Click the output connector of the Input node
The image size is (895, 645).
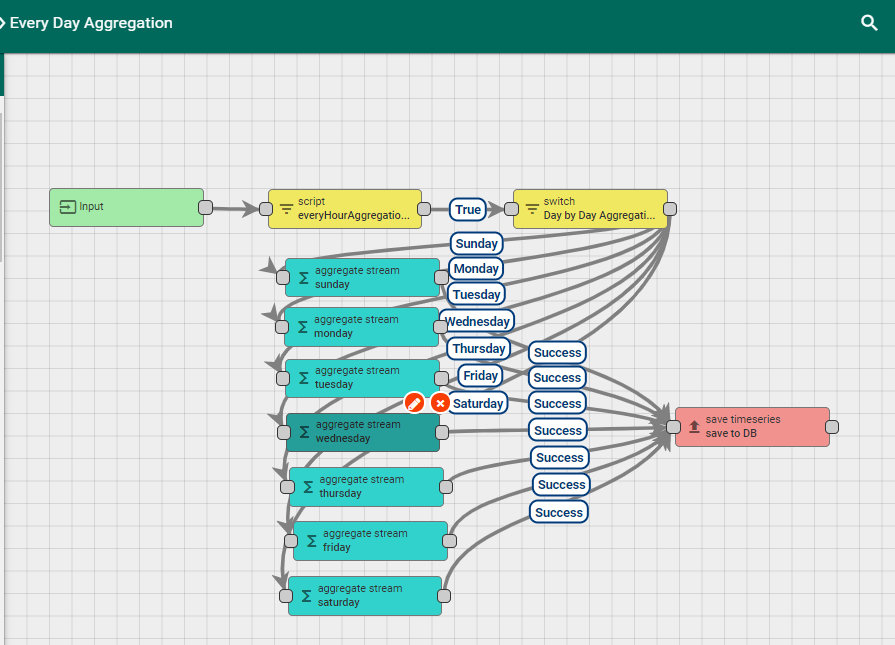point(205,207)
